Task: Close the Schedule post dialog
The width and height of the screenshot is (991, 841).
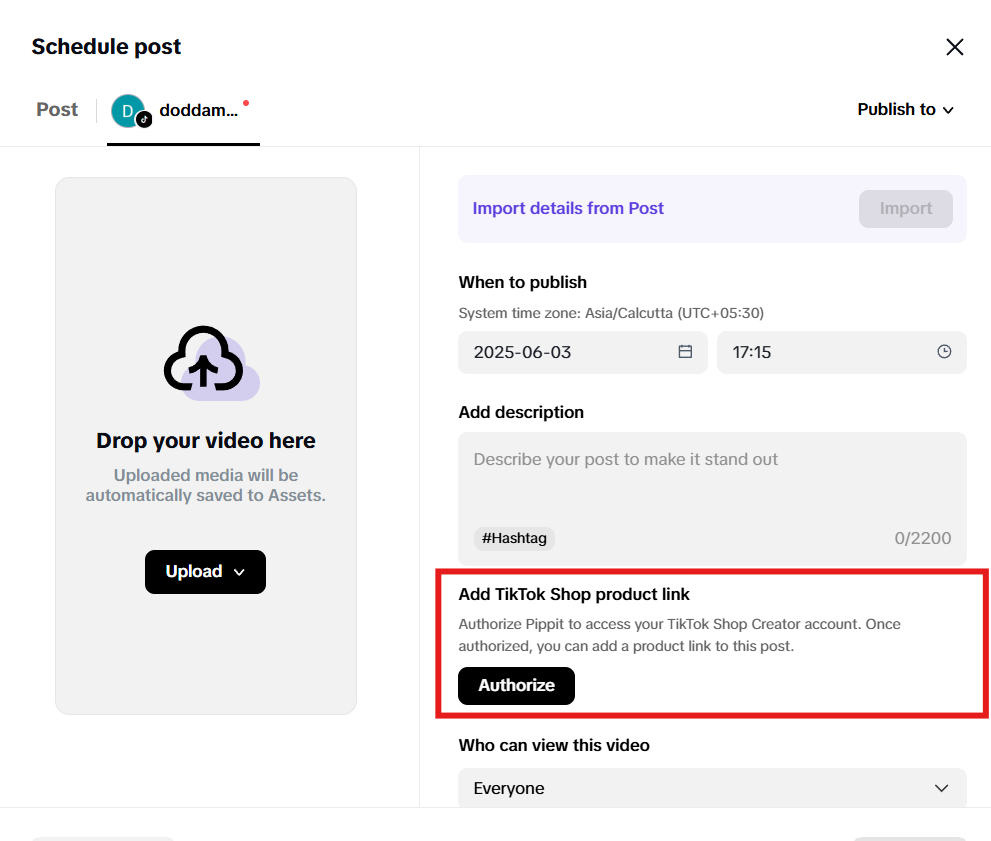Action: click(954, 47)
